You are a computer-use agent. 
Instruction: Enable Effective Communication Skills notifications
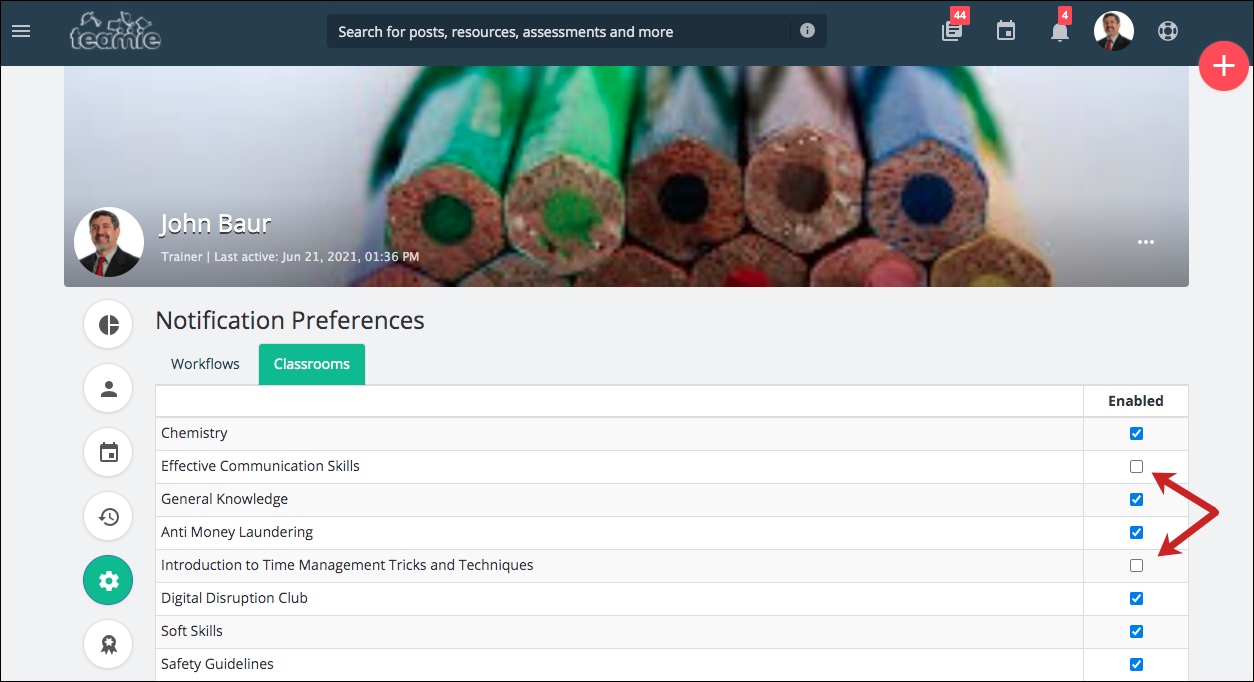click(x=1136, y=466)
